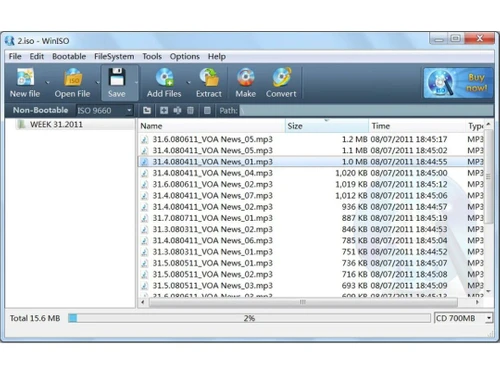Select file 31.4.080411_VOA News_07.mp3
The height and width of the screenshot is (375, 500).
(x=311, y=195)
